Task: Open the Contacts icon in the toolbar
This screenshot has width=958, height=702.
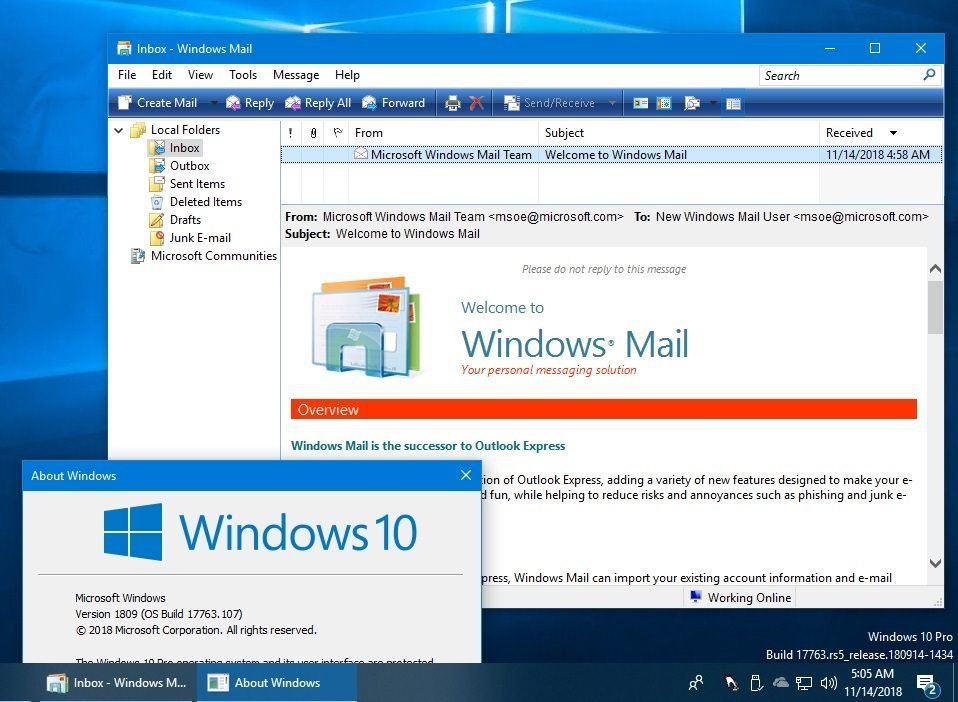Action: (640, 103)
